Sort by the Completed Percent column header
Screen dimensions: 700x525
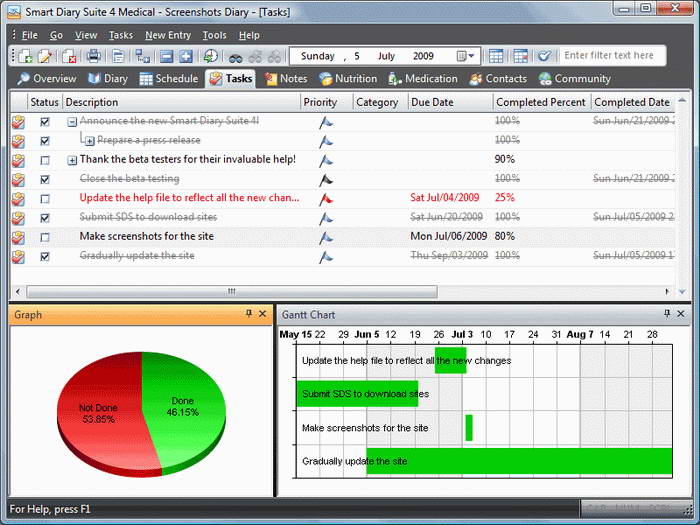pos(542,102)
